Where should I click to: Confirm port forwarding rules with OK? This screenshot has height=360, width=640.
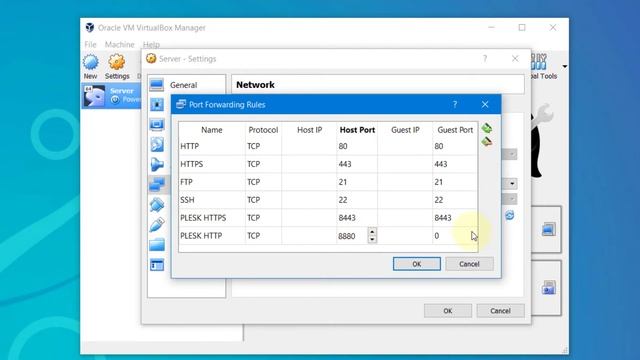click(x=417, y=264)
